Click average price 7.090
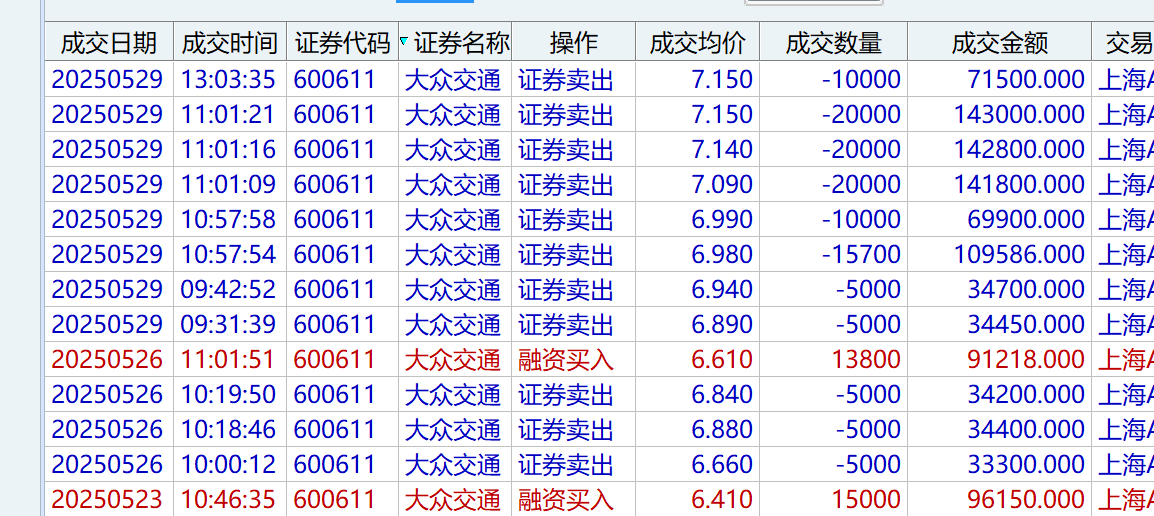The image size is (1154, 516). tap(722, 184)
